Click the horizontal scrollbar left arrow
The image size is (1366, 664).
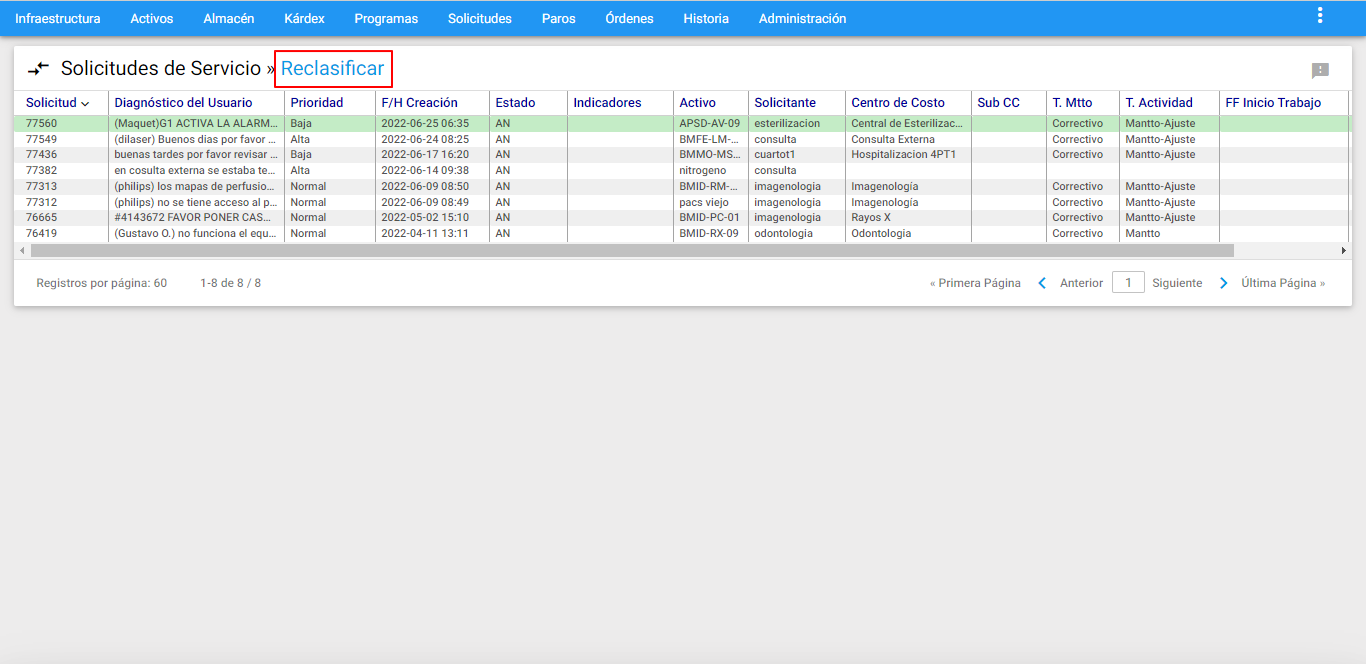pyautogui.click(x=22, y=250)
